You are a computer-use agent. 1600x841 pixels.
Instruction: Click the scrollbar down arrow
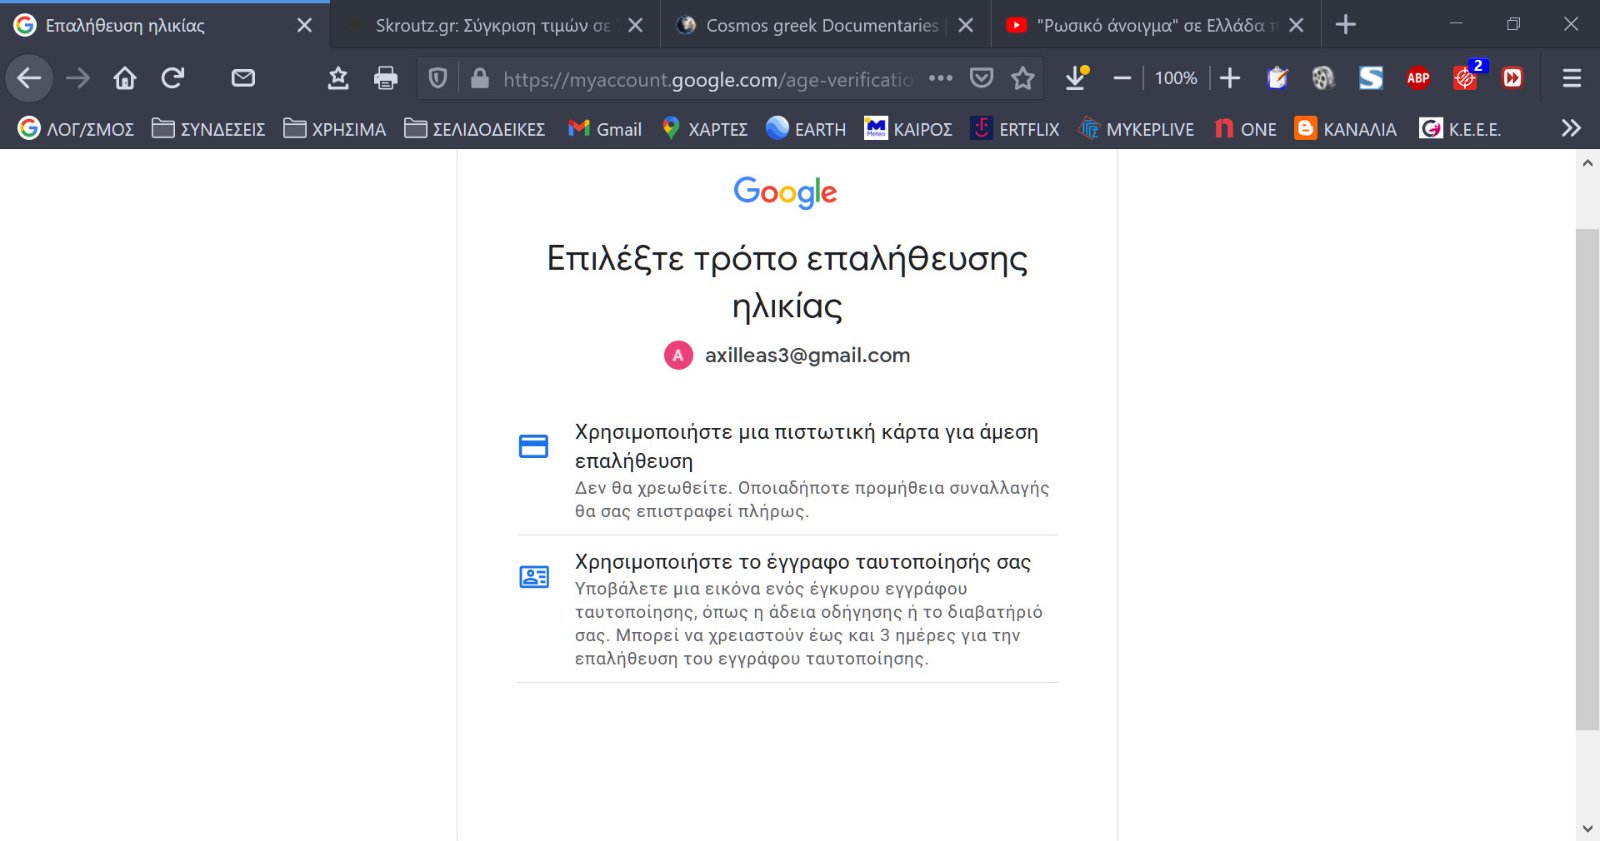[1587, 829]
